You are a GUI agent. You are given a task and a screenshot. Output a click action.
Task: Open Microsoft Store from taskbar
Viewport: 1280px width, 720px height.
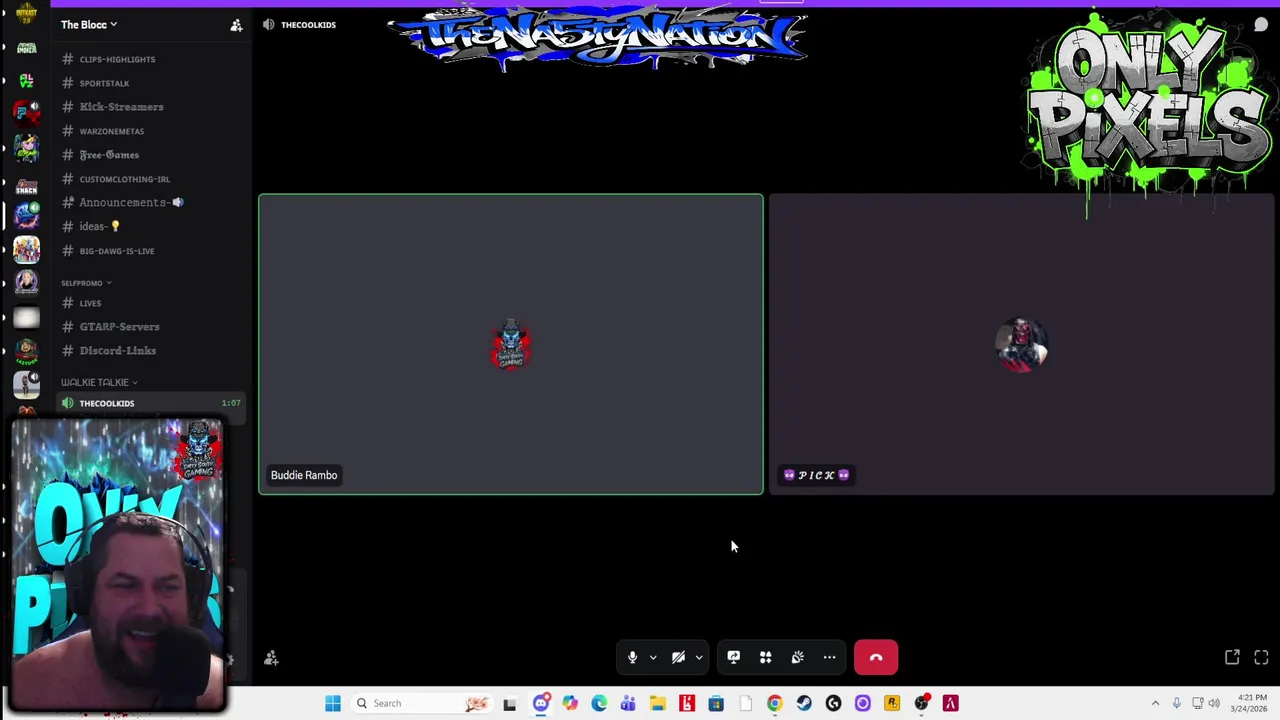coord(716,703)
